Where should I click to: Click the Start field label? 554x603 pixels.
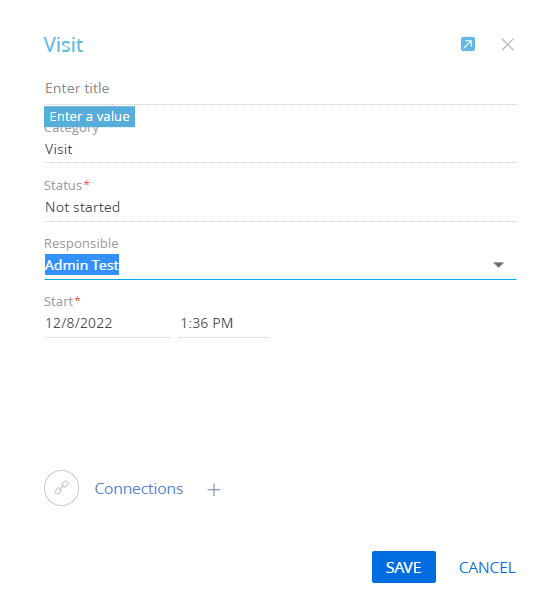pyautogui.click(x=58, y=302)
